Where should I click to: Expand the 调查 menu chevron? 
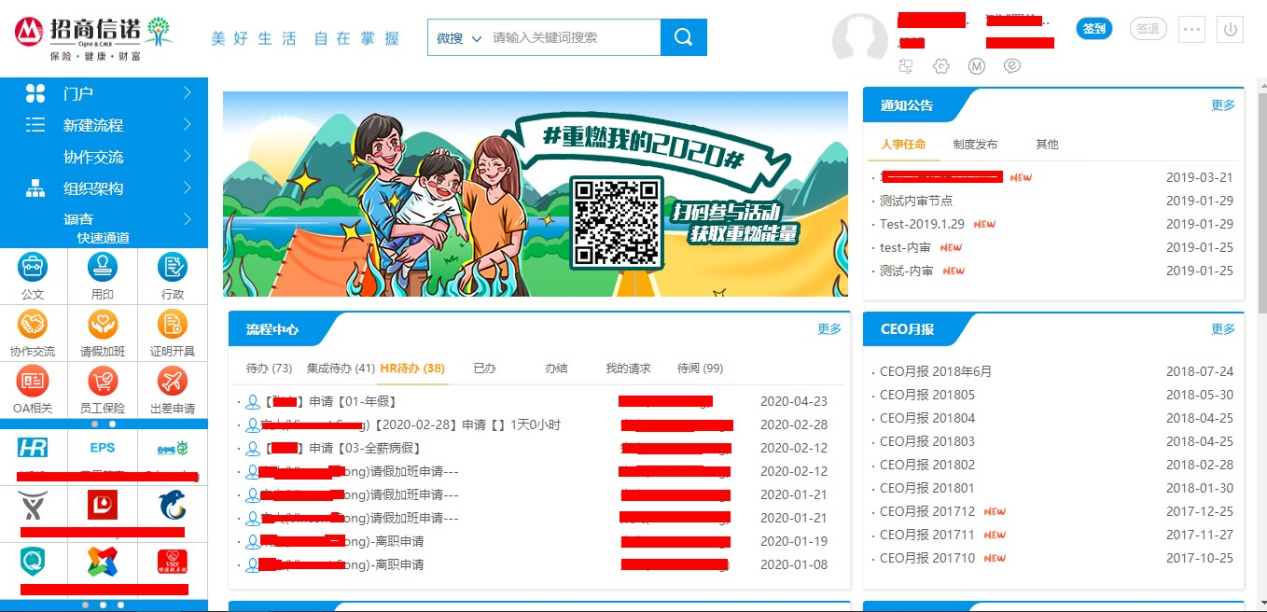pyautogui.click(x=188, y=219)
